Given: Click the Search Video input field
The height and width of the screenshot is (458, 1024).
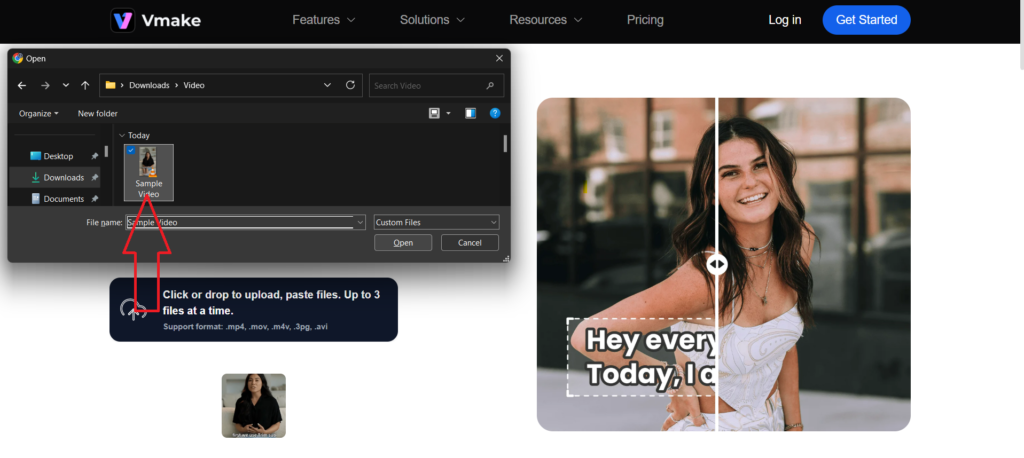Looking at the screenshot, I should 428,86.
